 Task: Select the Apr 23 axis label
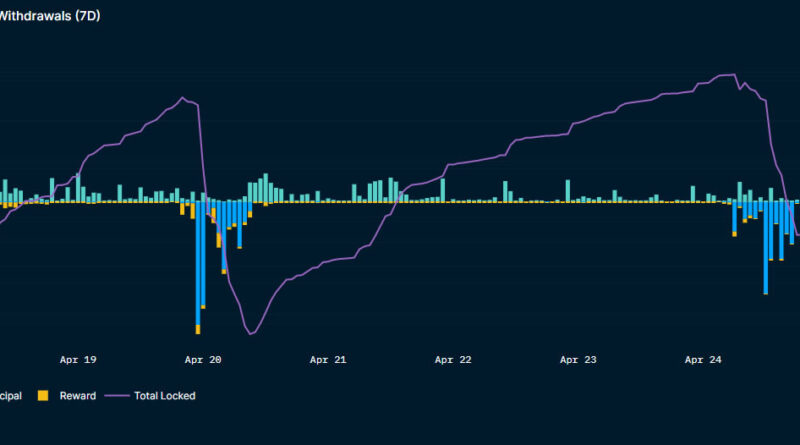(x=578, y=360)
